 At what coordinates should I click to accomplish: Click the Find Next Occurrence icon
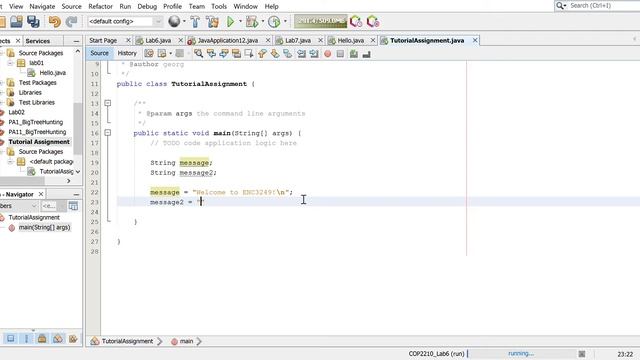point(224,54)
